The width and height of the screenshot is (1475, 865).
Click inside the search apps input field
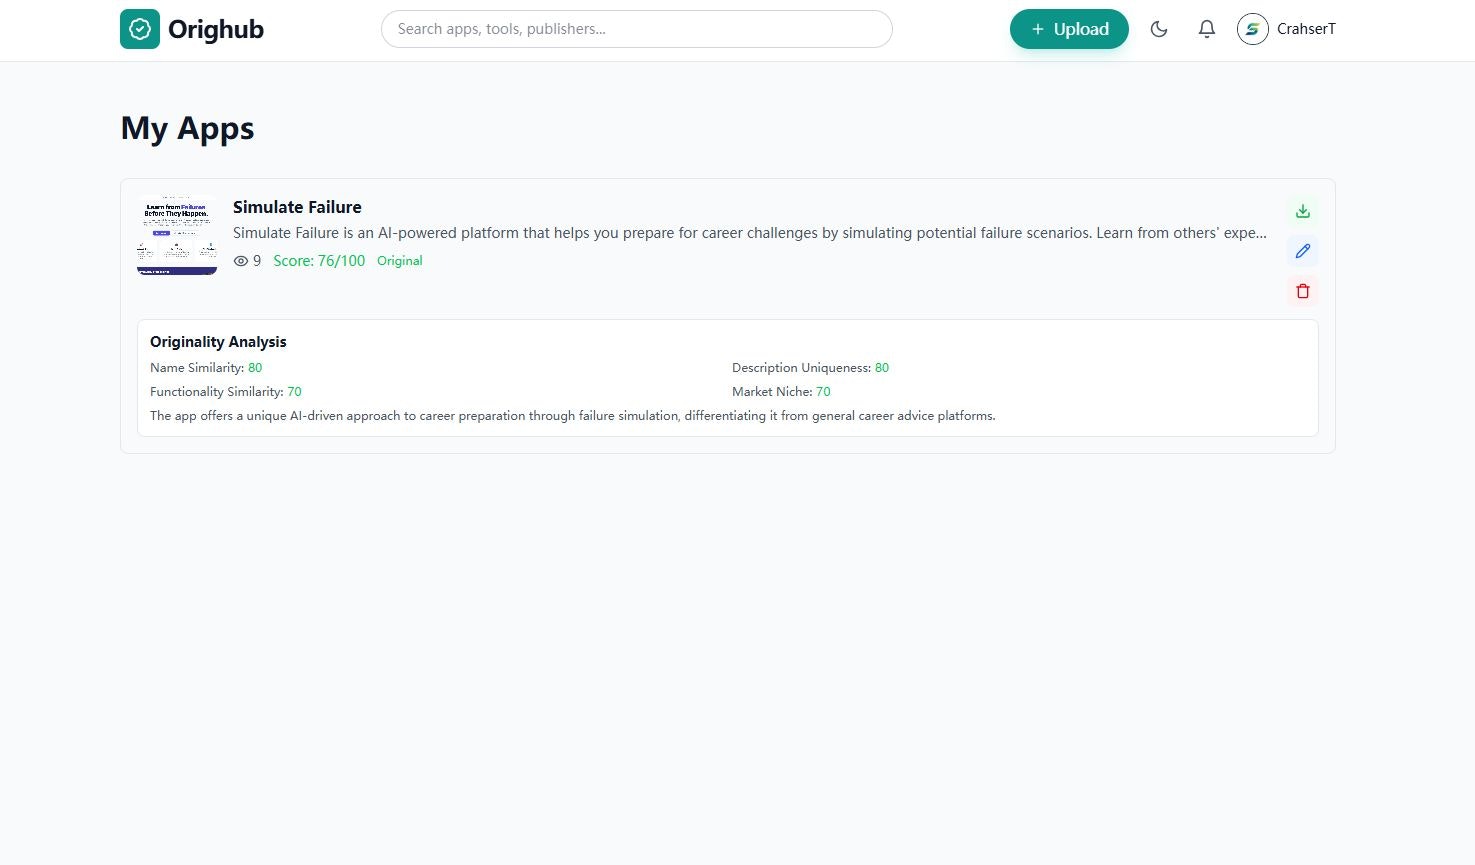click(636, 29)
